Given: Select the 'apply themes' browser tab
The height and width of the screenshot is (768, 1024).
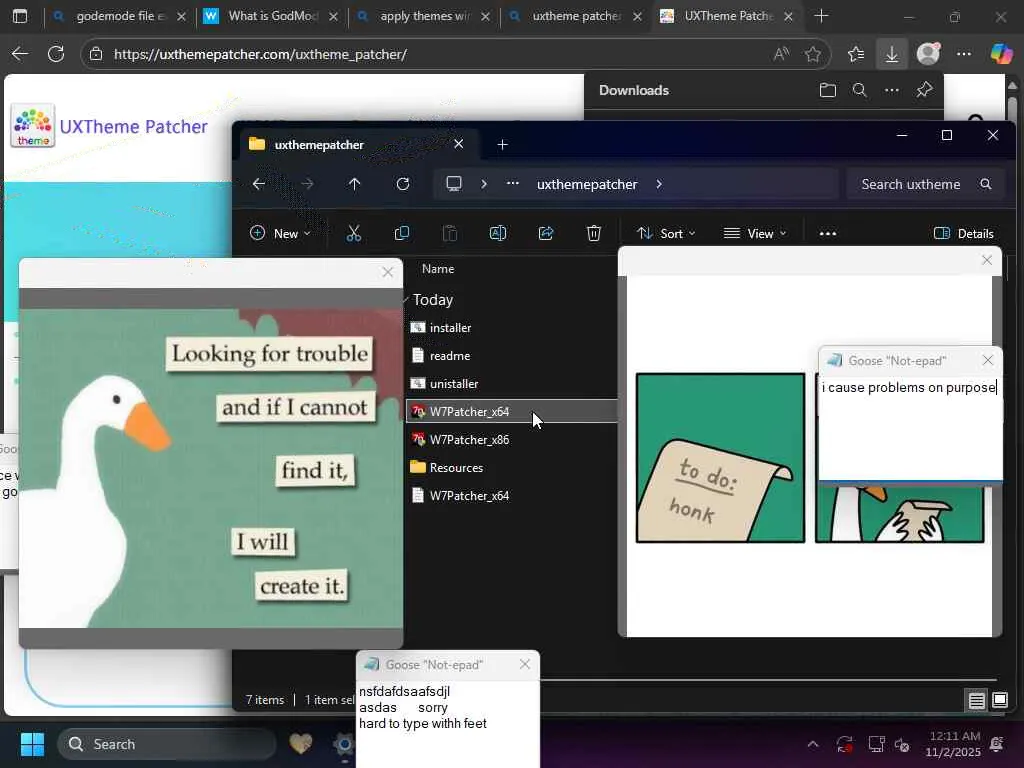Looking at the screenshot, I should tap(422, 16).
